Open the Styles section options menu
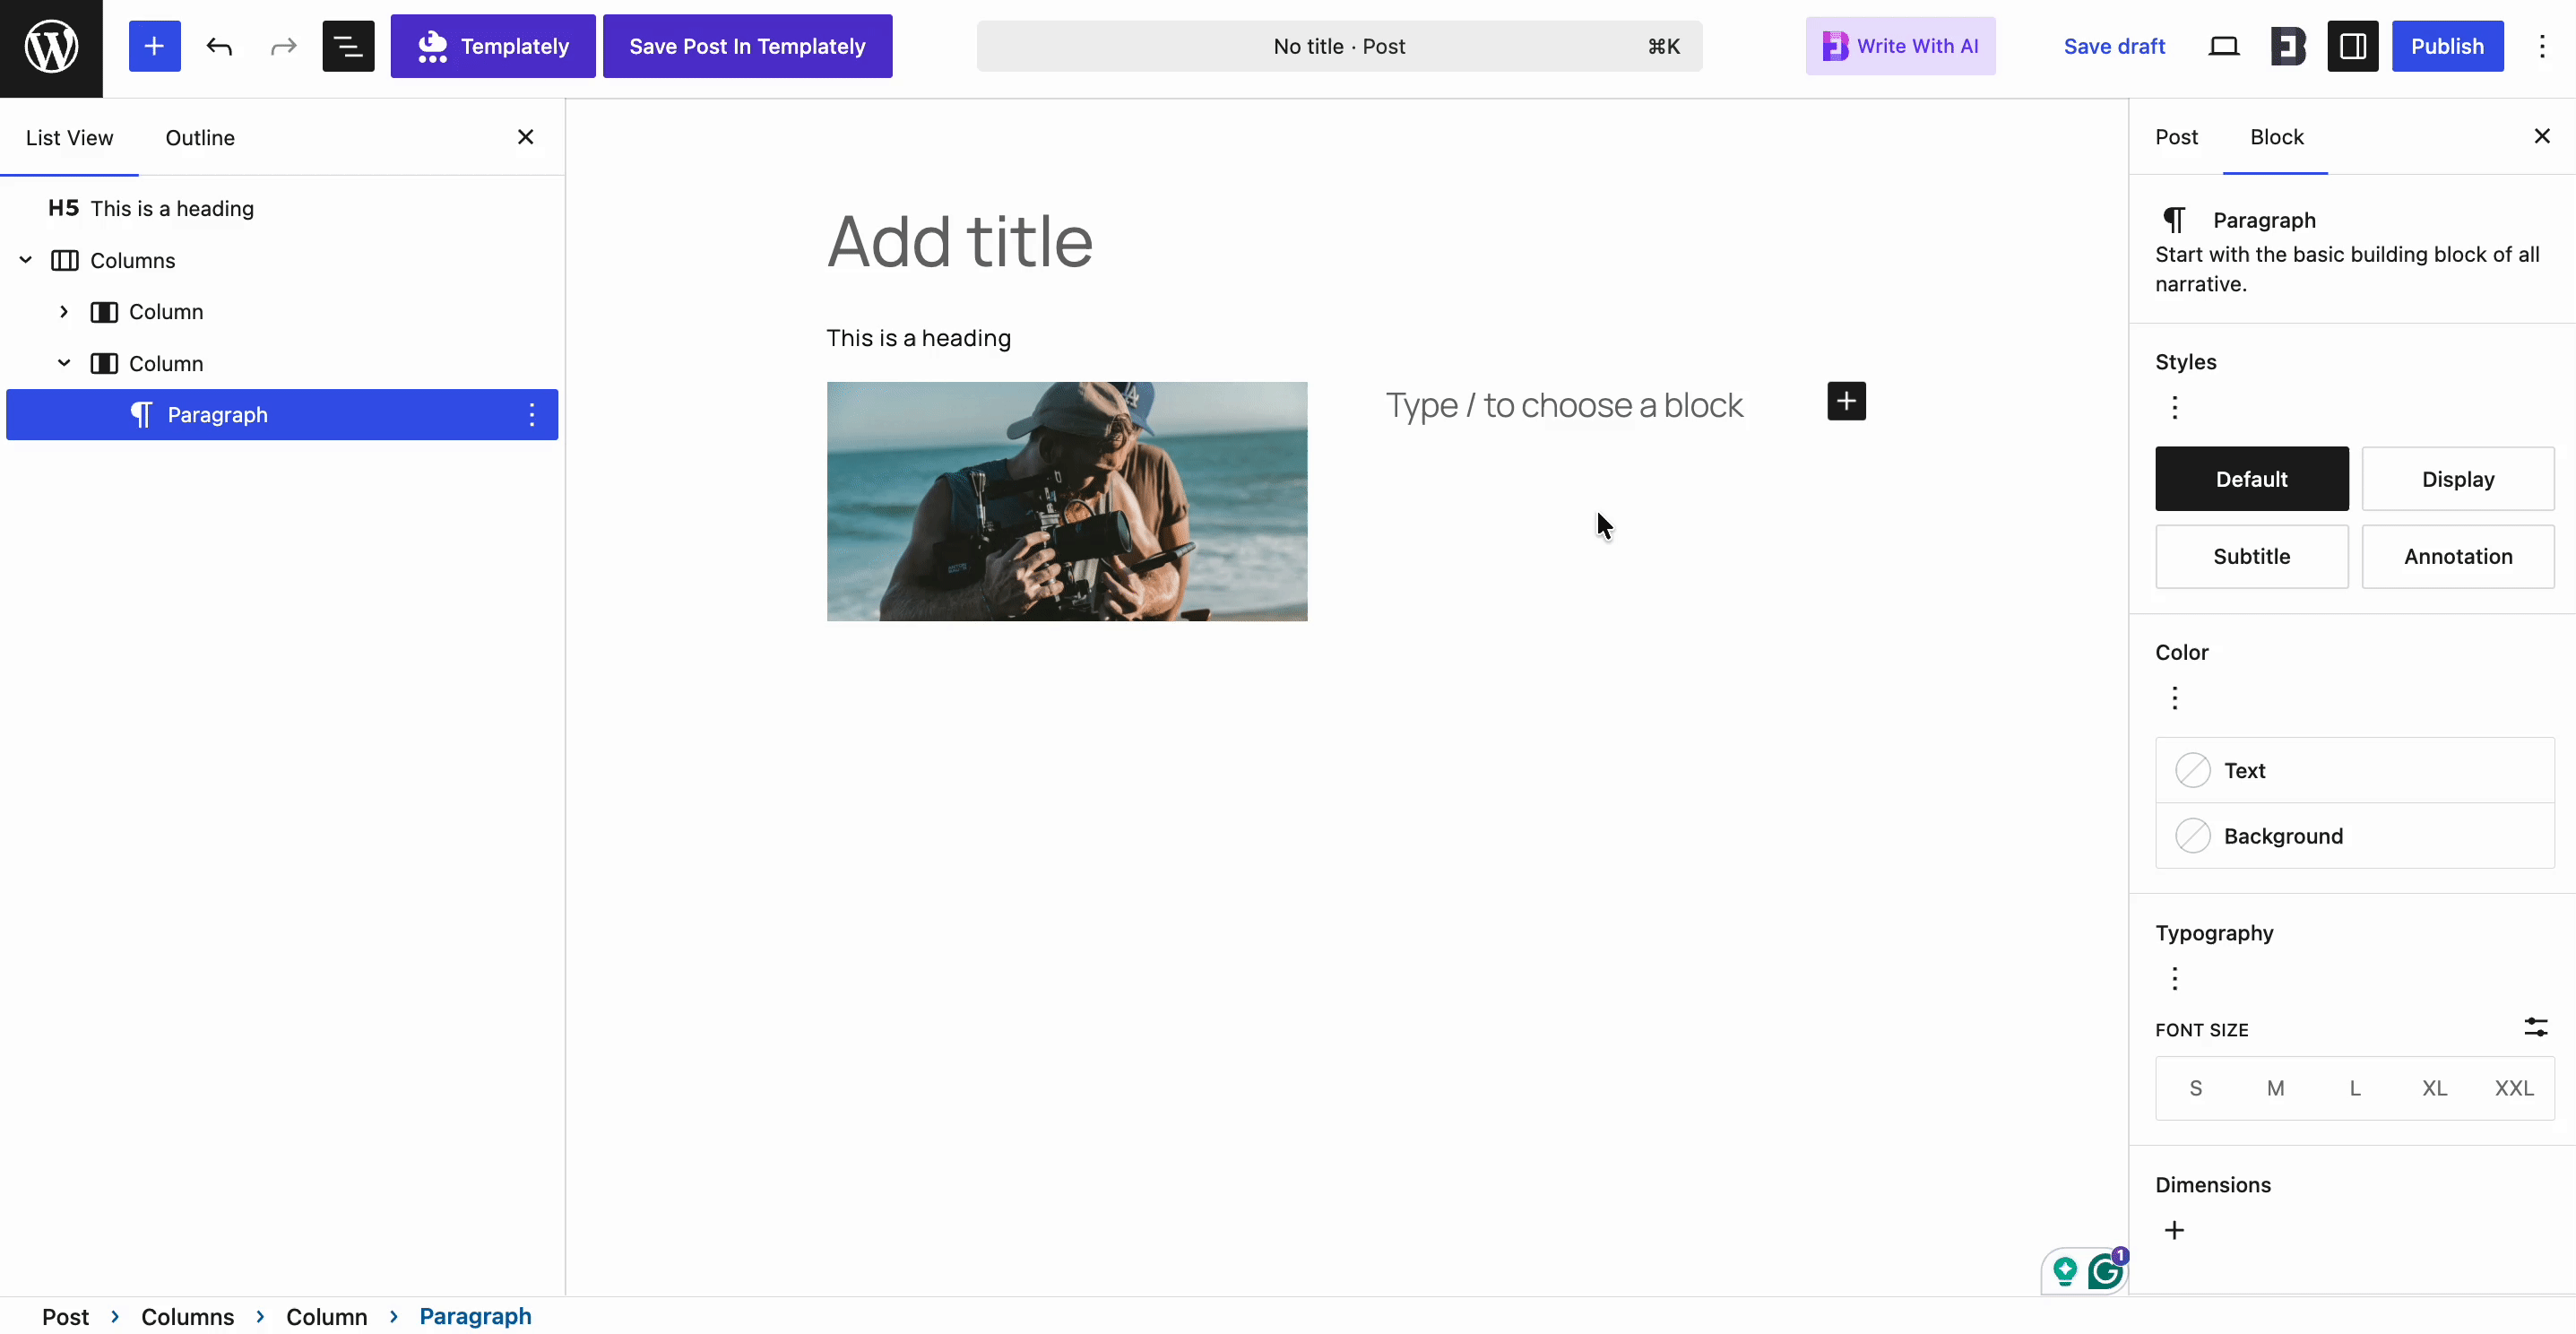 click(x=2174, y=407)
